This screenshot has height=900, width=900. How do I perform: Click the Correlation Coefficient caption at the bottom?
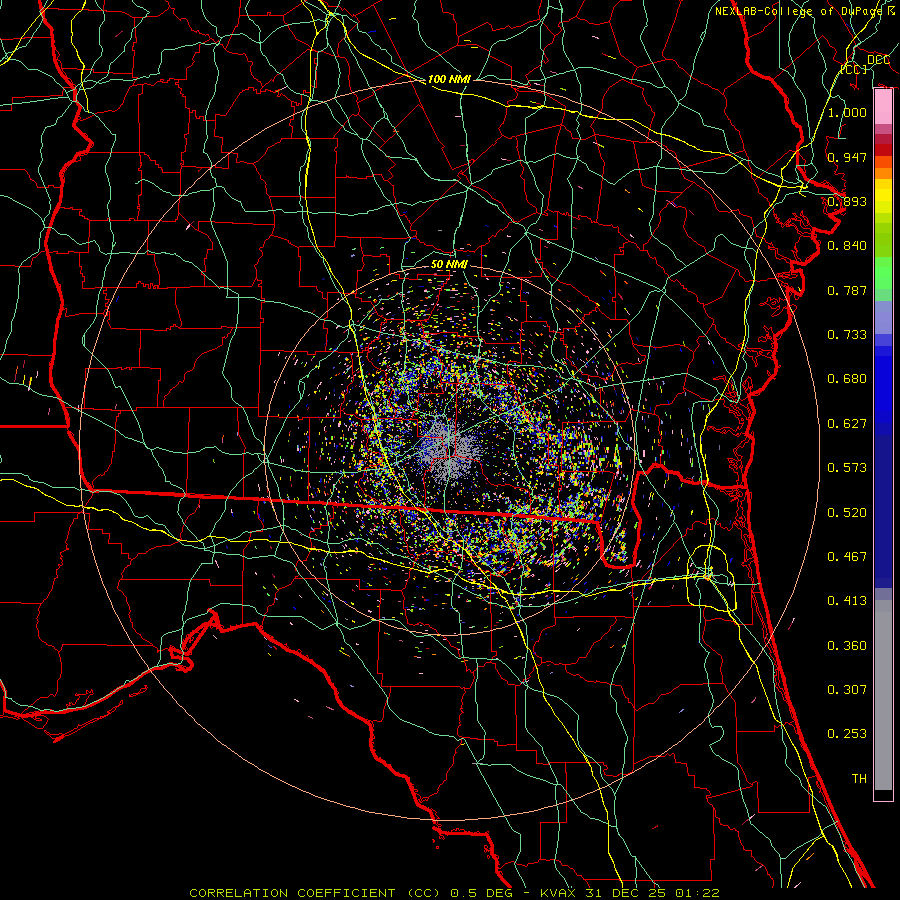coord(454,893)
